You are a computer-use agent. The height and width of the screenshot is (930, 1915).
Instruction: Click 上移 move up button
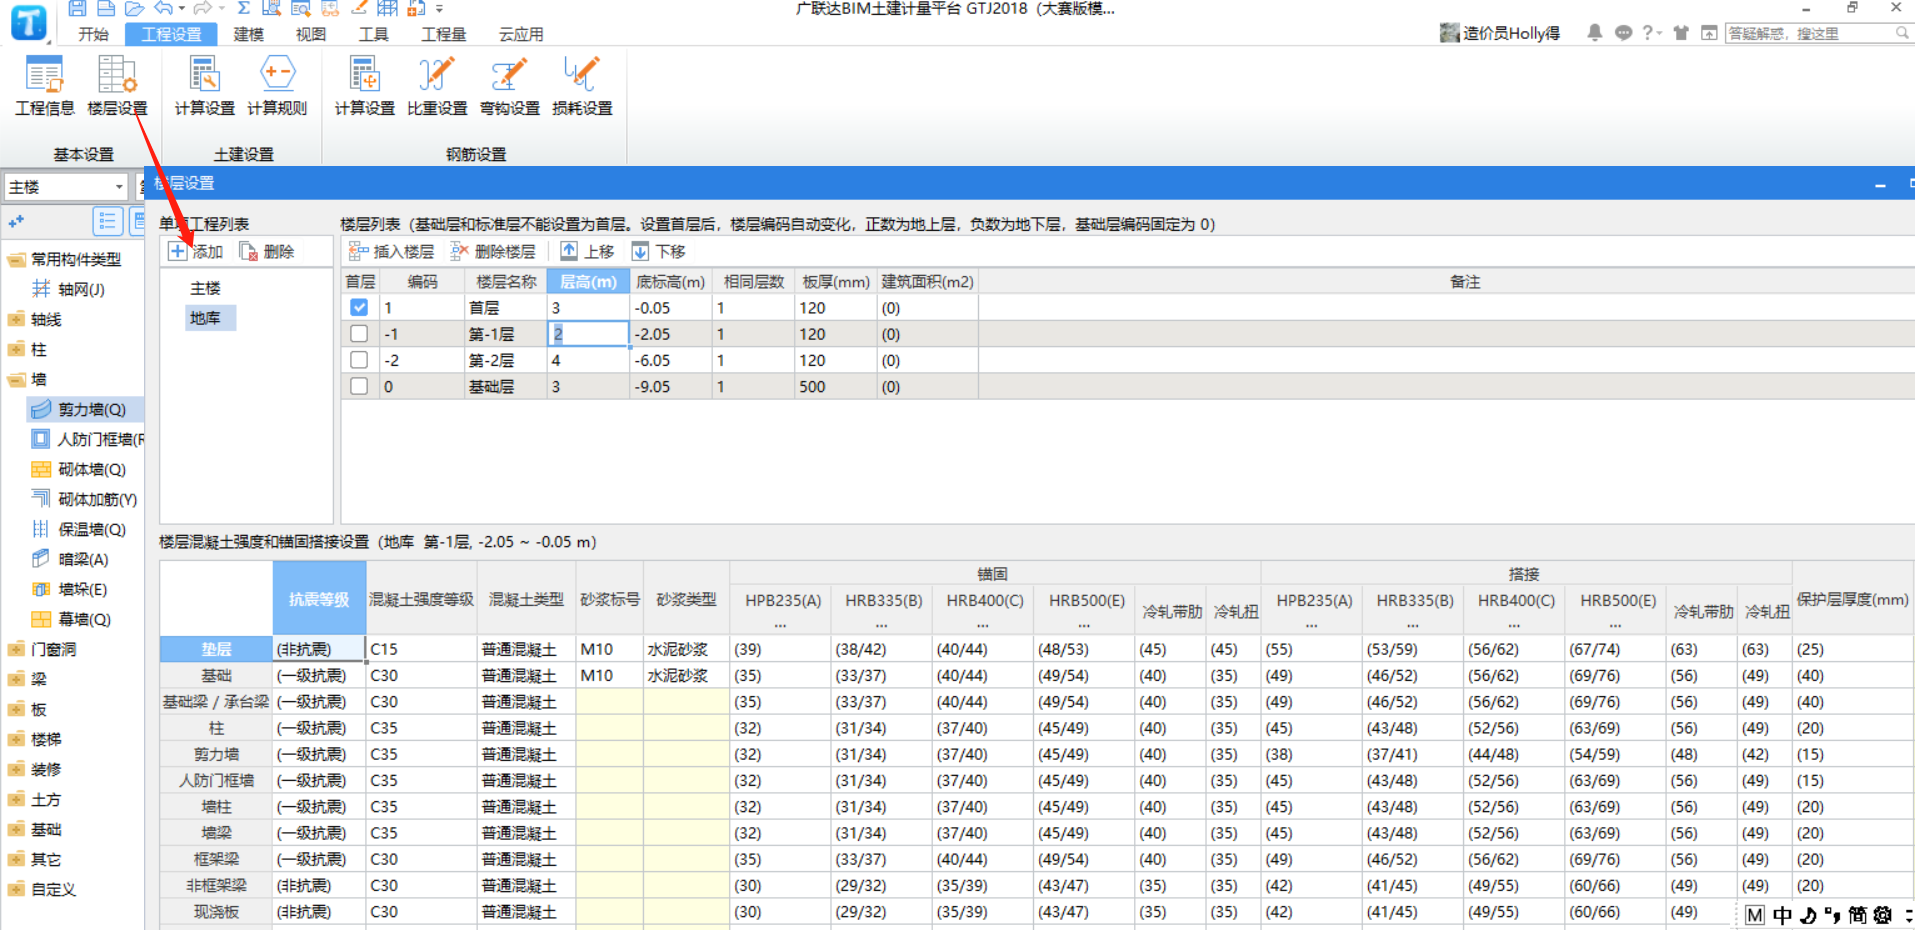click(587, 251)
